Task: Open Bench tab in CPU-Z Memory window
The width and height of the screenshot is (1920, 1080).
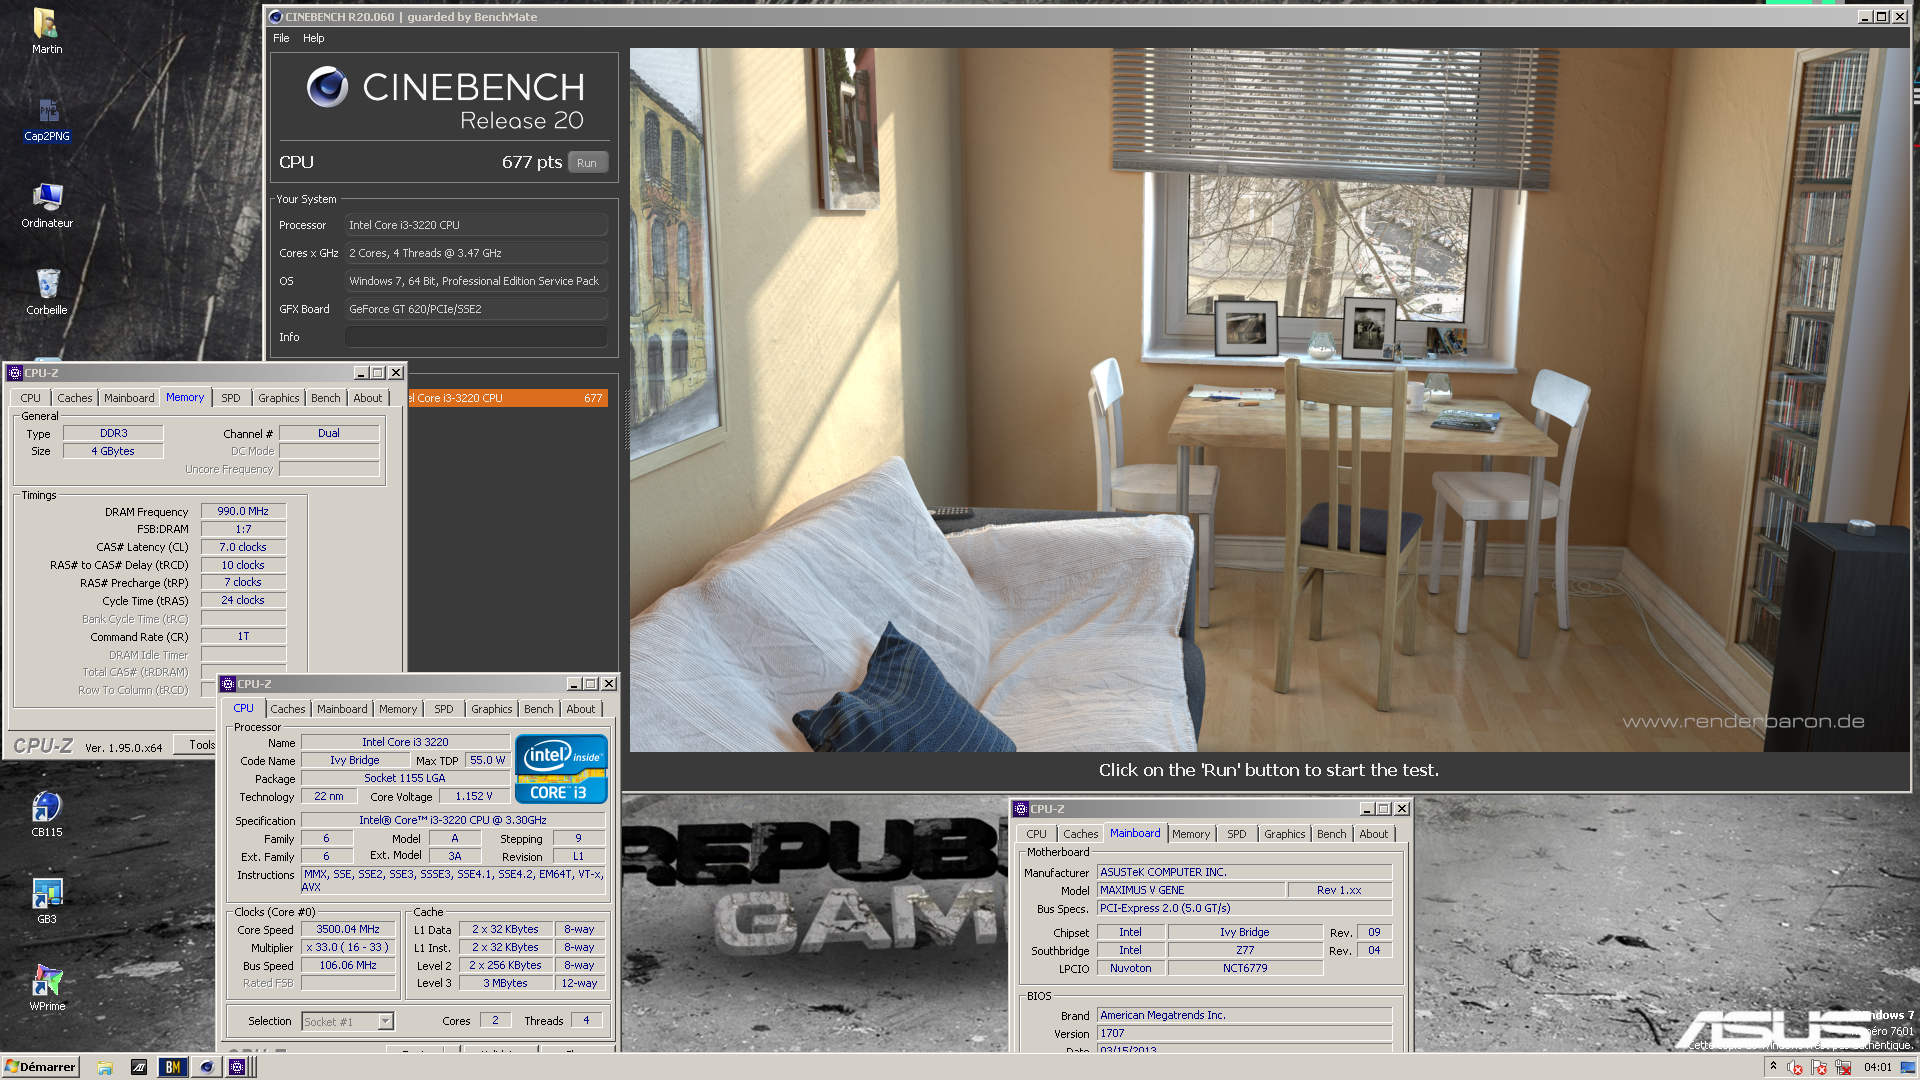Action: 326,398
